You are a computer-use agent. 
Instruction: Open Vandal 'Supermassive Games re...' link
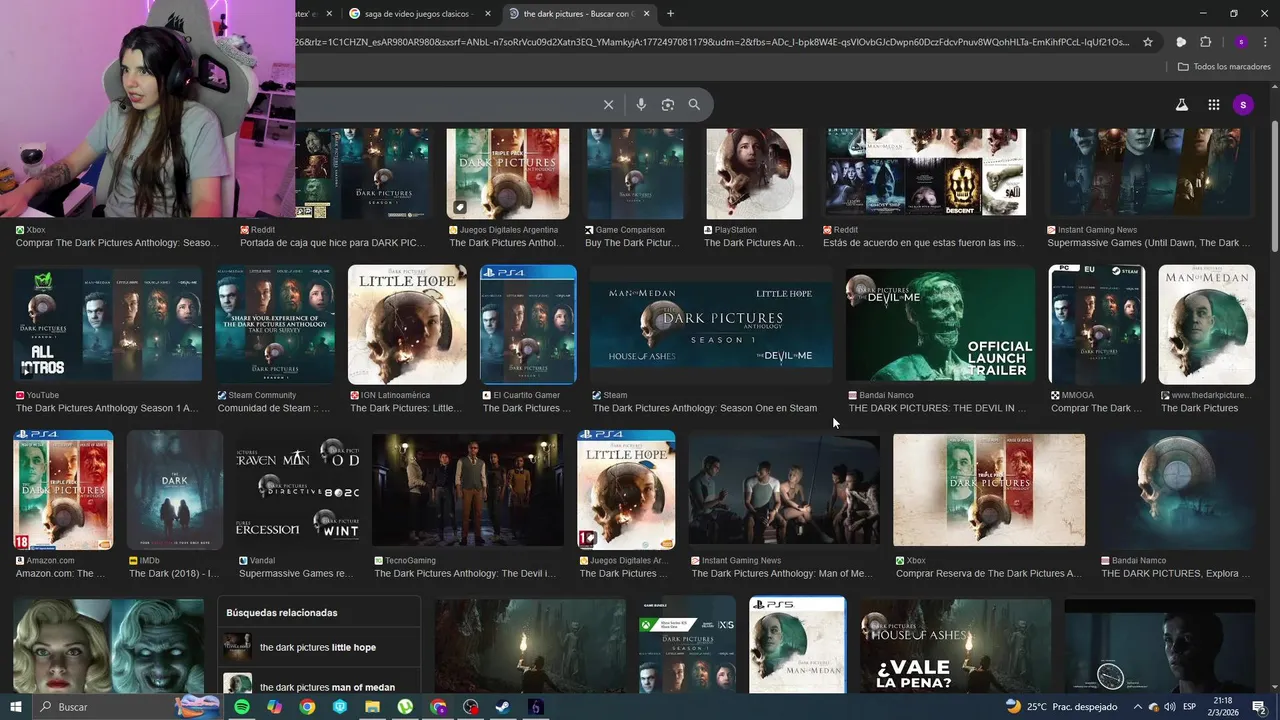(296, 574)
